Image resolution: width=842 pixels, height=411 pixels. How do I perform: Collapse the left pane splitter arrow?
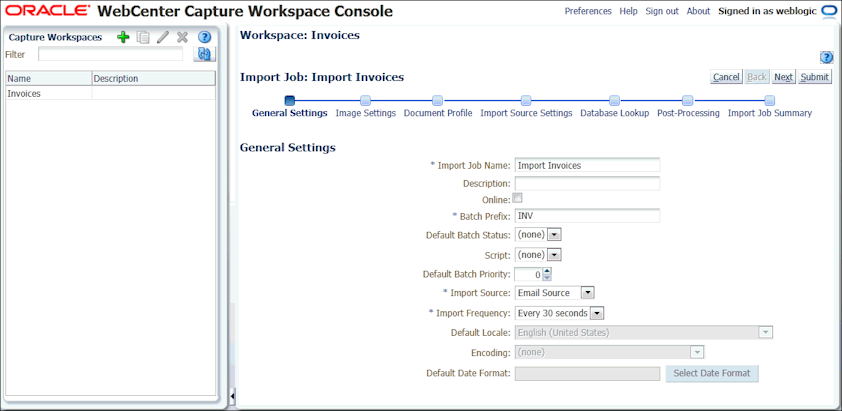click(232, 396)
